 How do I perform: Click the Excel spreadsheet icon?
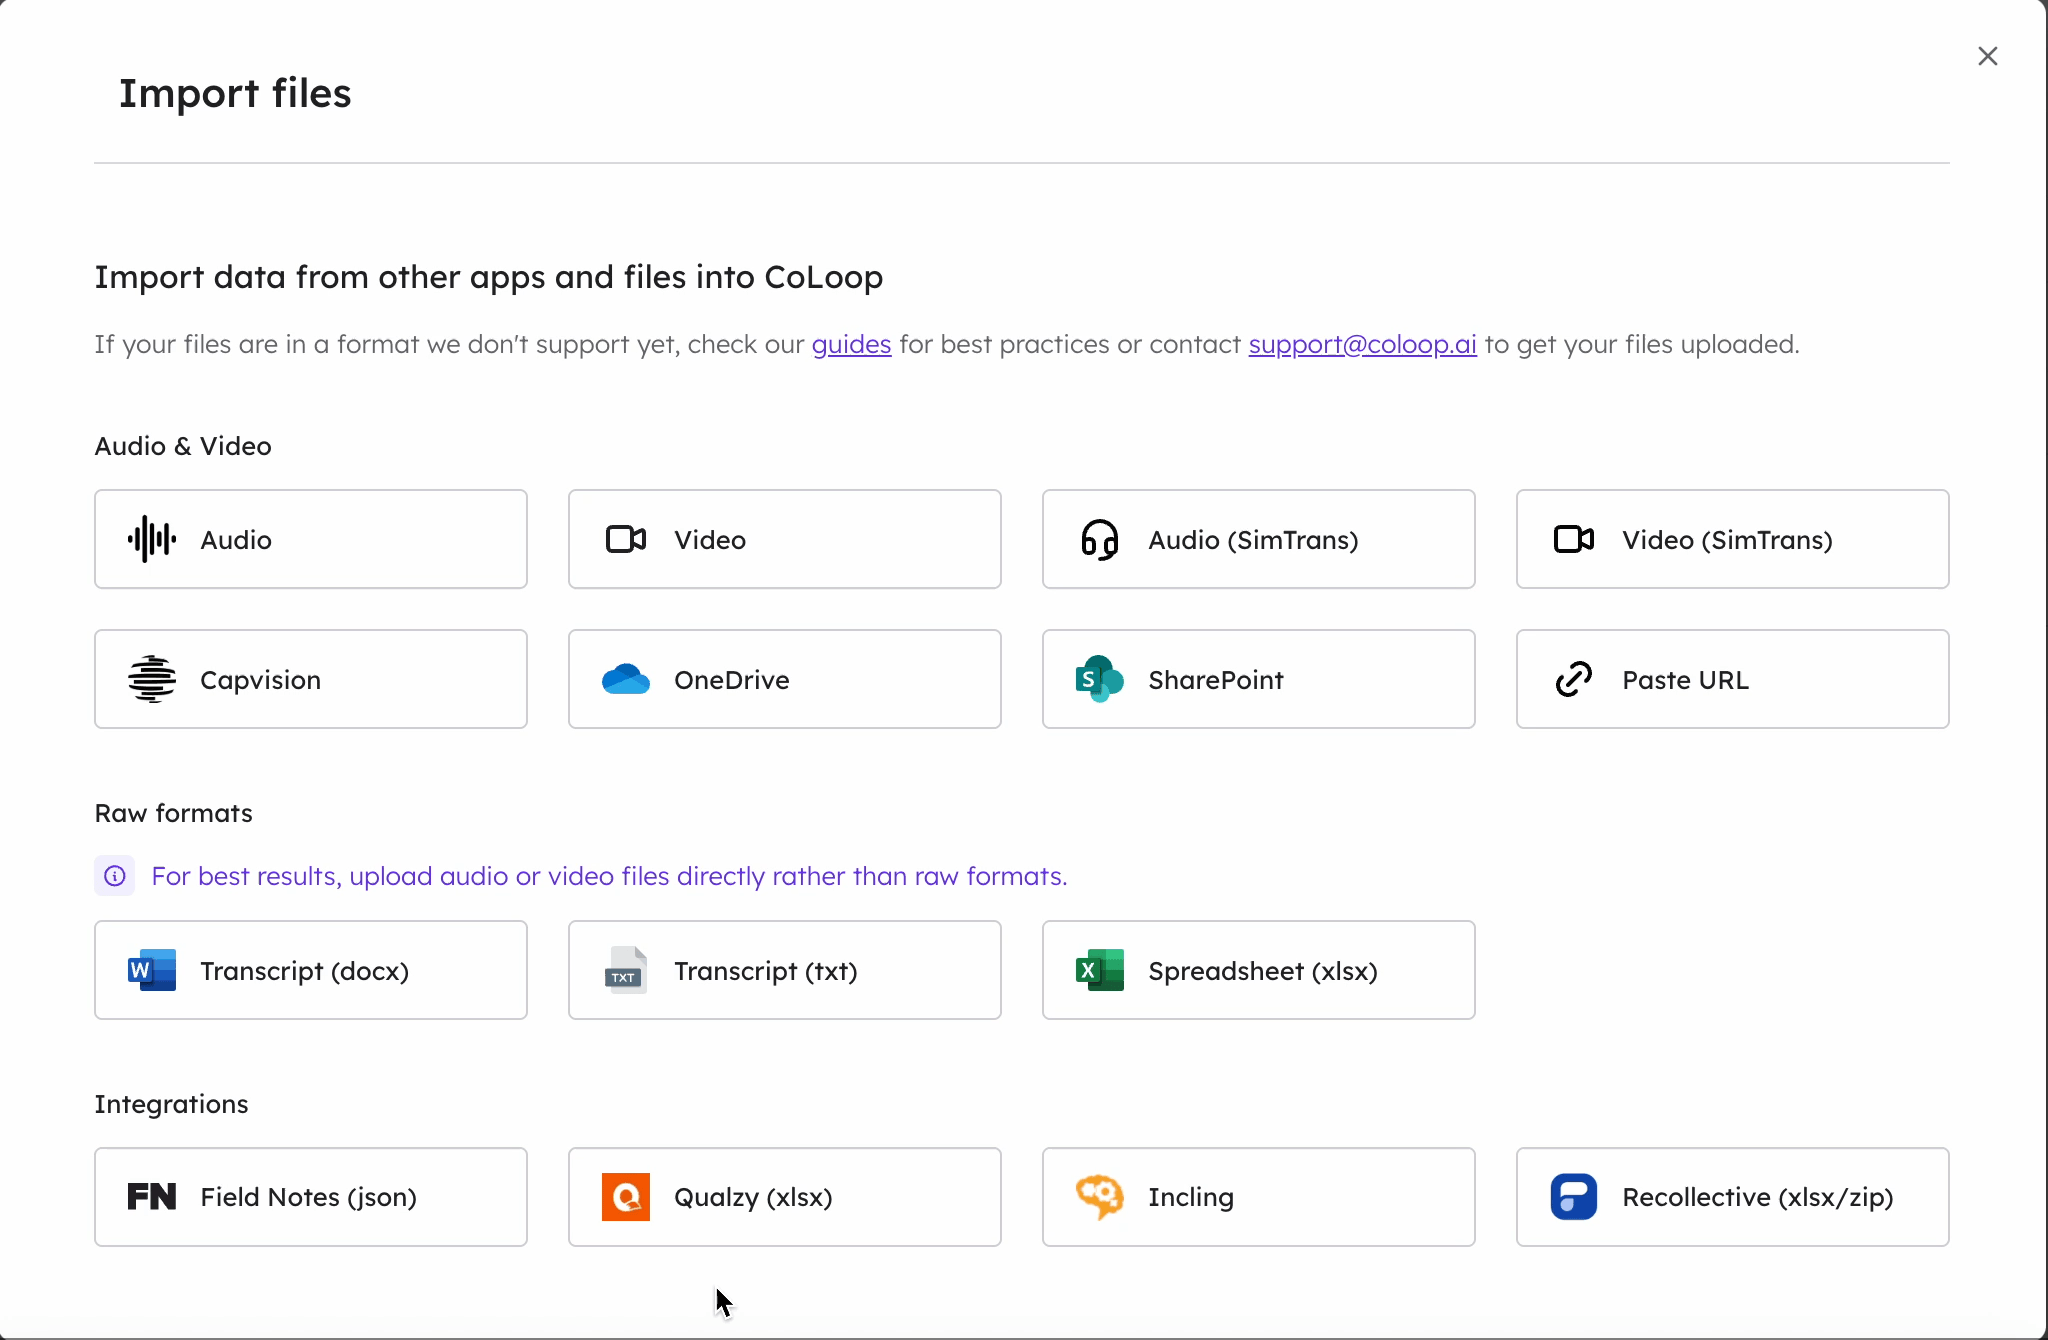click(1099, 970)
